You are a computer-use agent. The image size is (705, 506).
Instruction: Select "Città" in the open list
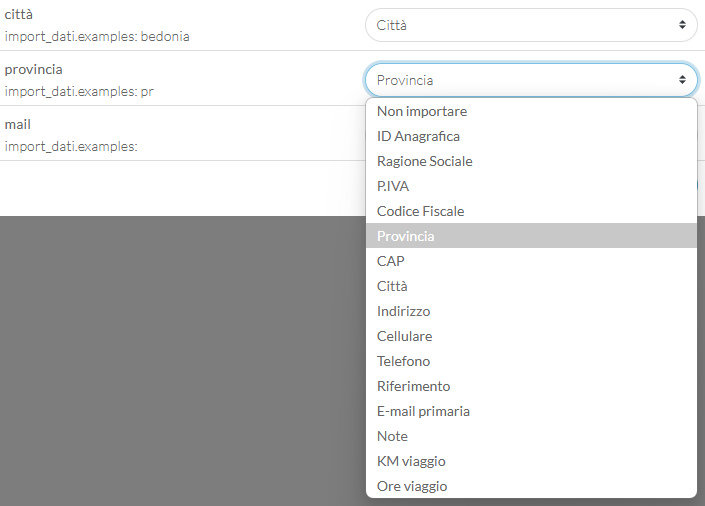(x=531, y=286)
